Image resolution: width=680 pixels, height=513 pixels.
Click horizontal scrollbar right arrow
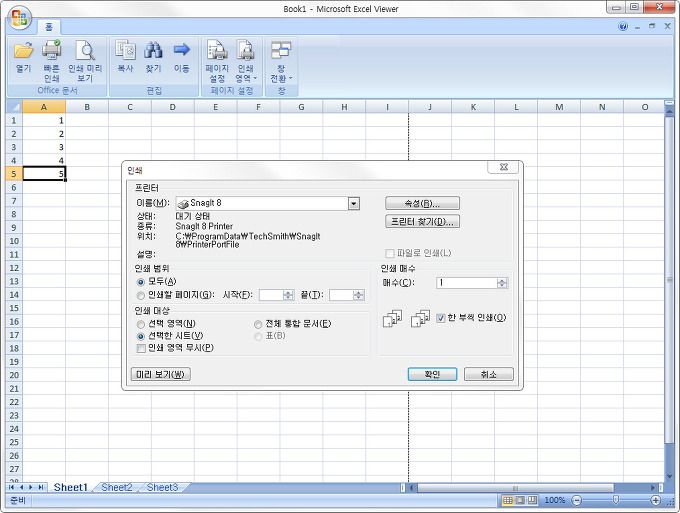tap(653, 488)
